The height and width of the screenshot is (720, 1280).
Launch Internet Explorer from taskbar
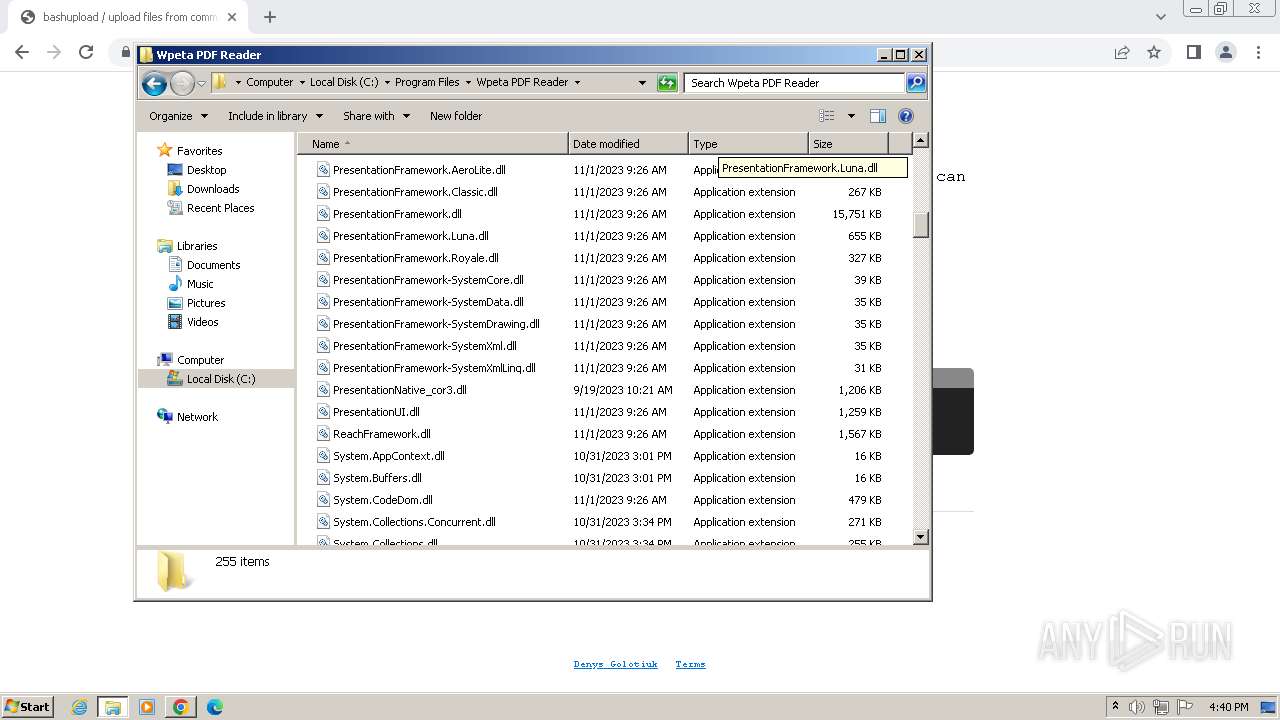coord(79,707)
